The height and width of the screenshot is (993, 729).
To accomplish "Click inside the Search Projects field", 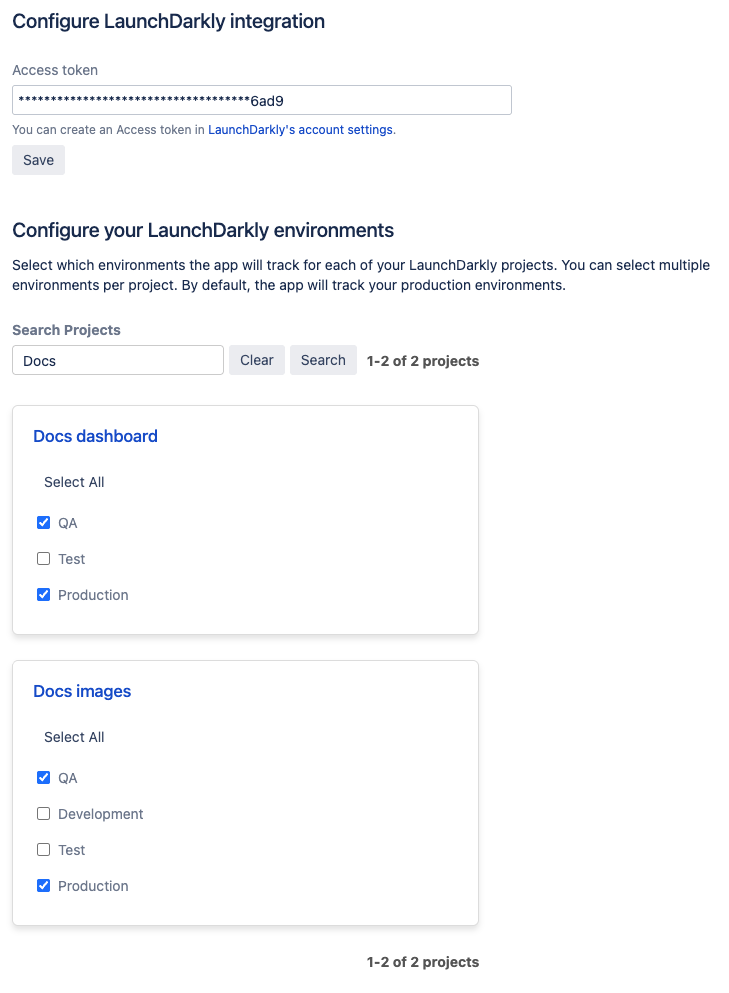I will point(117,359).
